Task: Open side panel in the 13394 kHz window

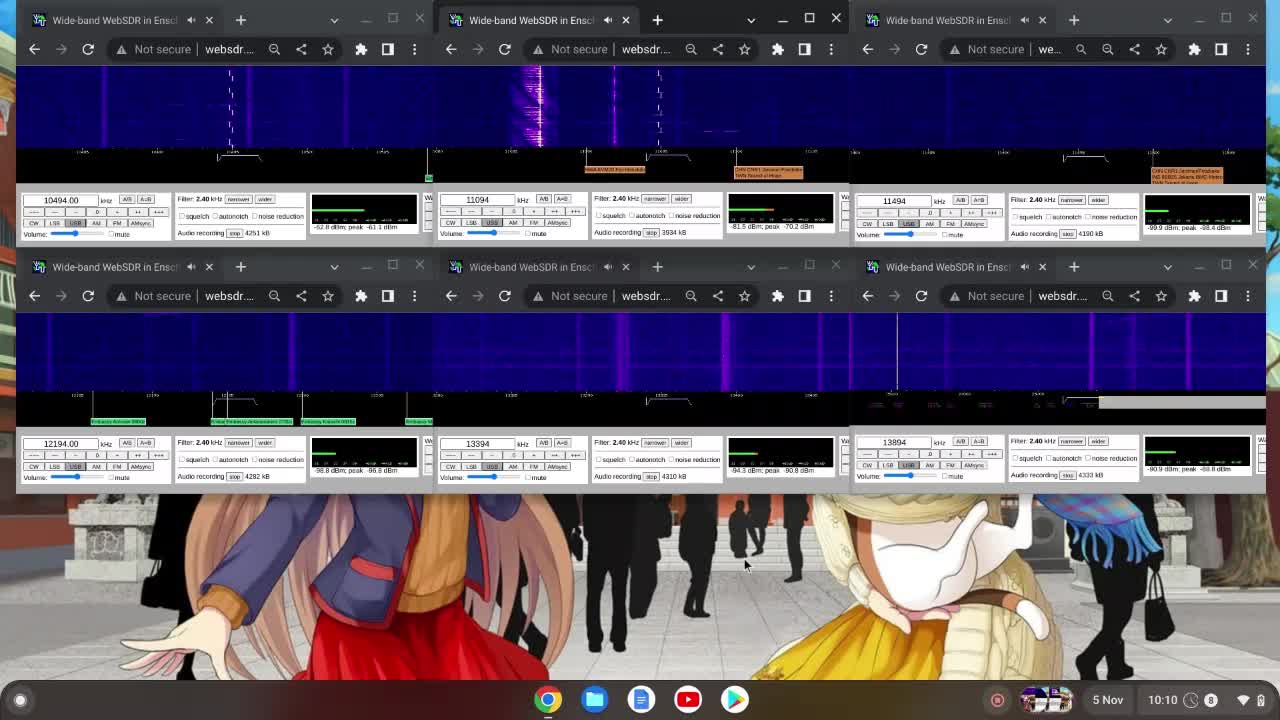Action: [804, 296]
